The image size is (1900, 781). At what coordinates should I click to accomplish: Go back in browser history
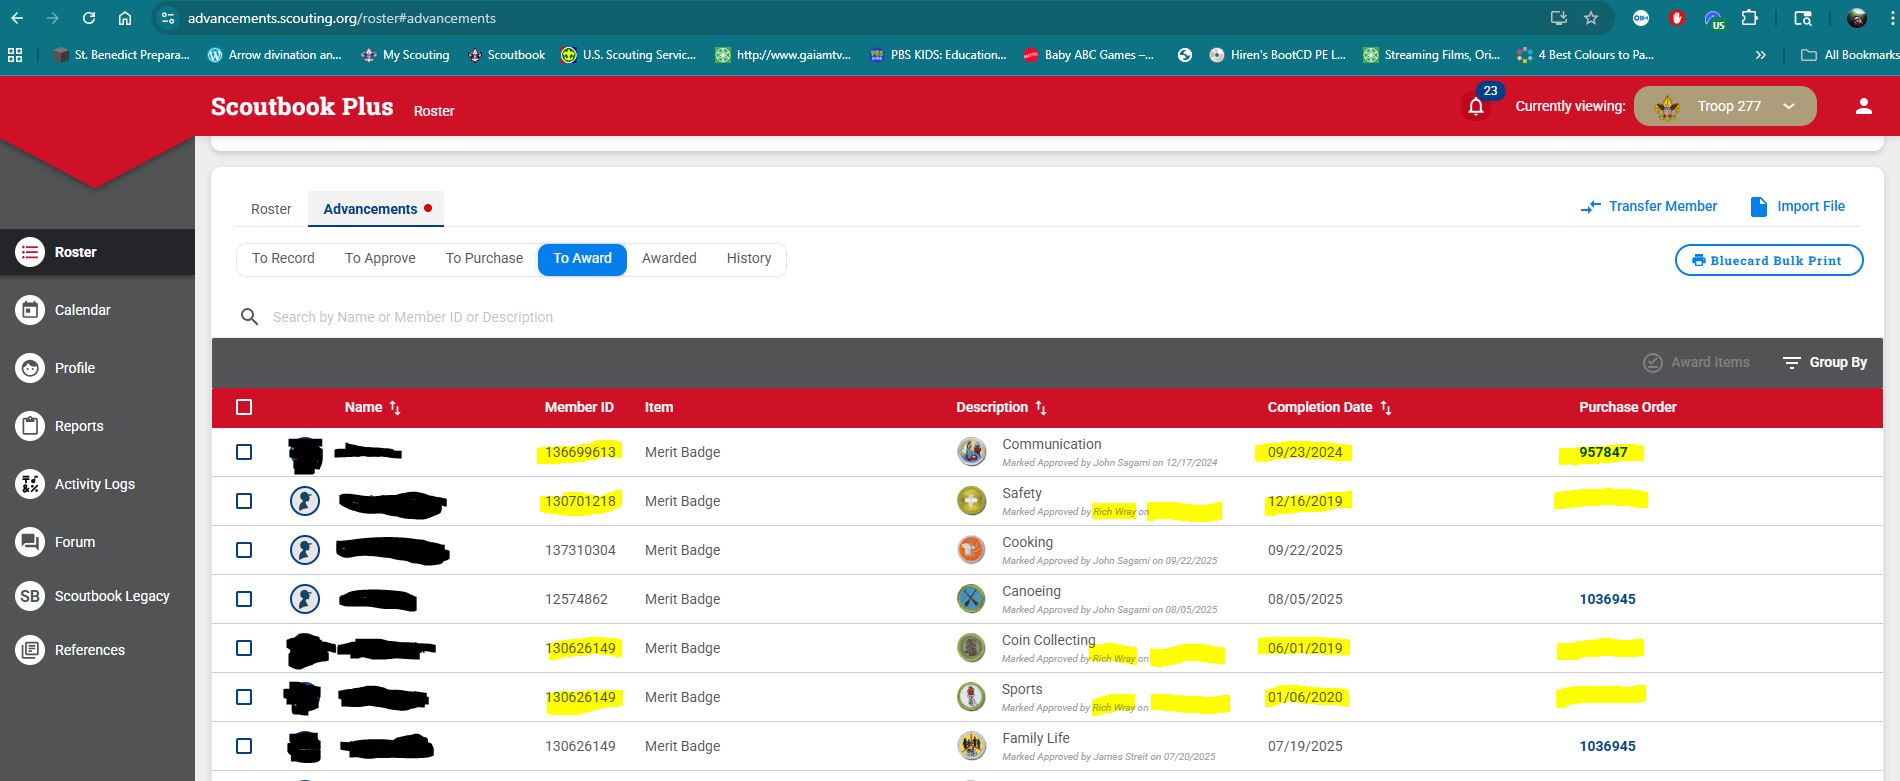17,18
